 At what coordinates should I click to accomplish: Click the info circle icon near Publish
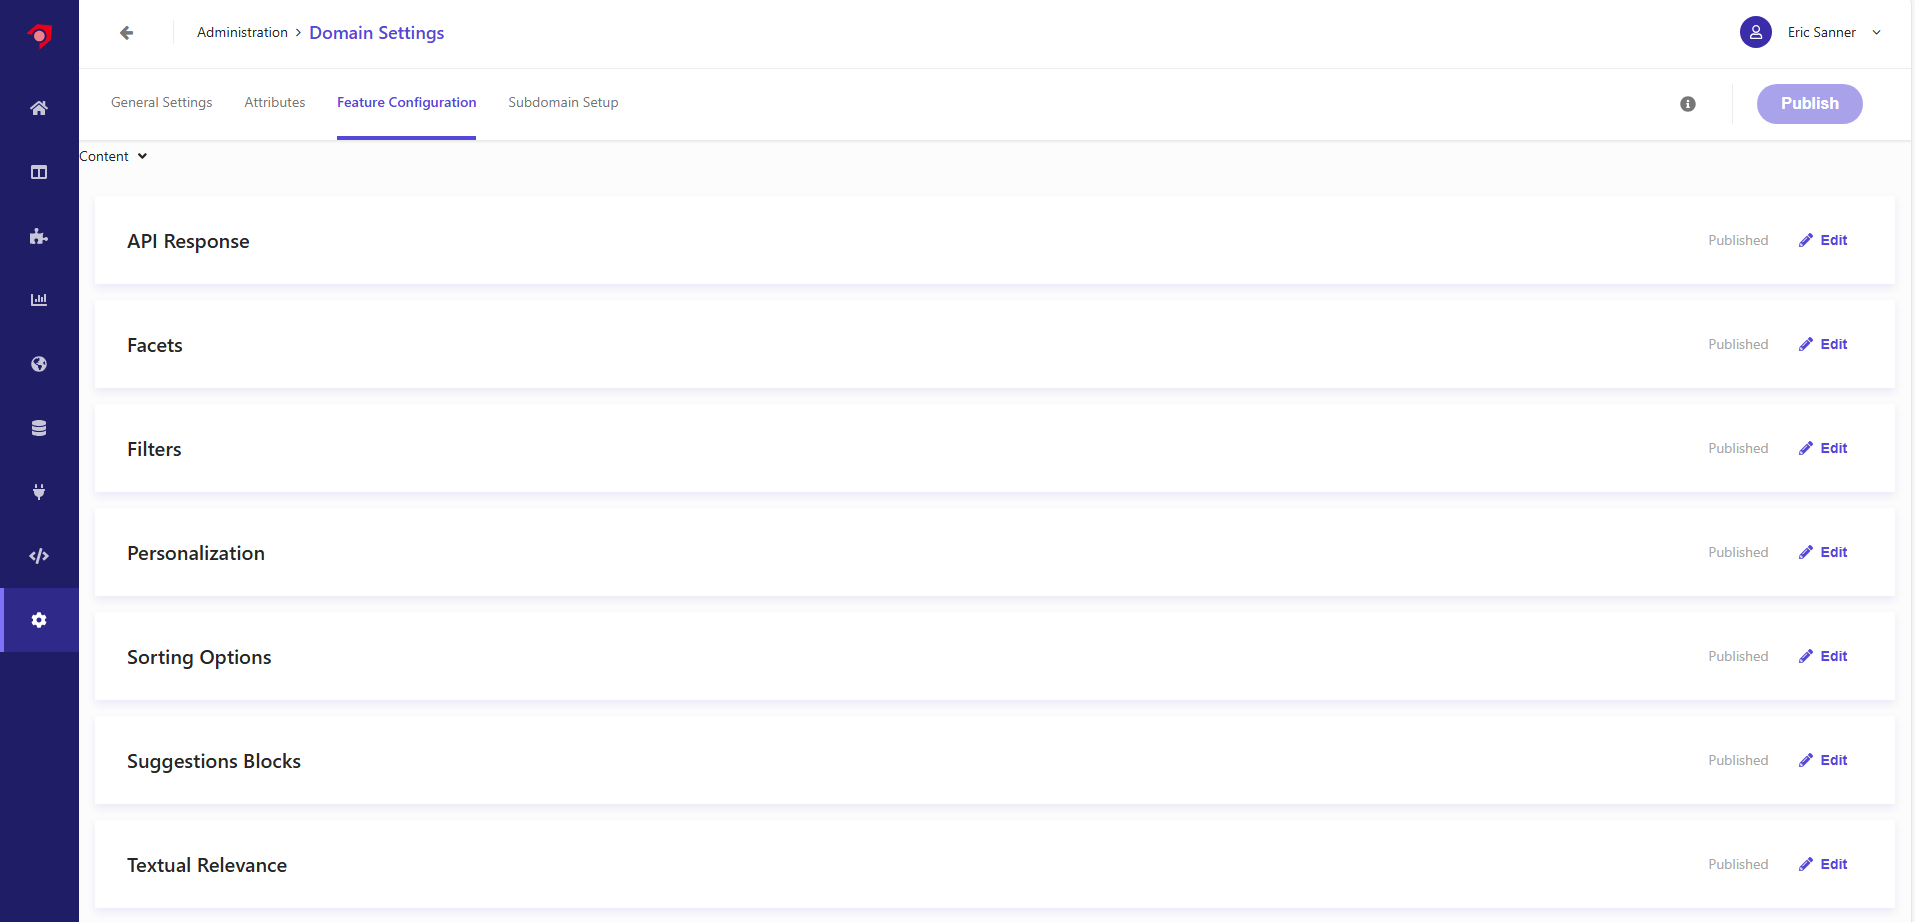pos(1688,104)
